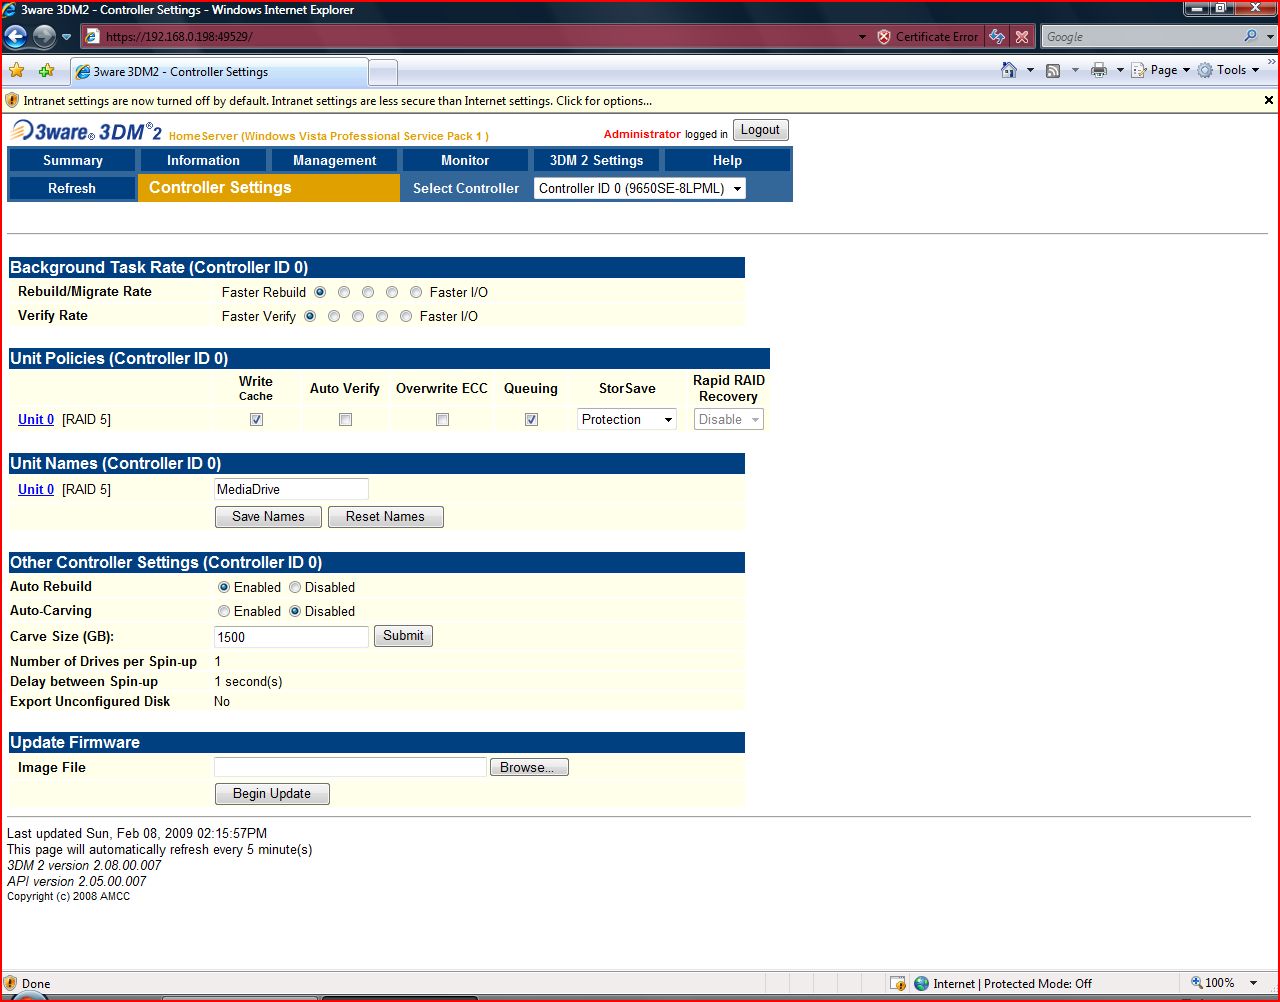Click Add to Favorites star-plus icon
Image resolution: width=1280 pixels, height=1002 pixels.
[x=46, y=71]
